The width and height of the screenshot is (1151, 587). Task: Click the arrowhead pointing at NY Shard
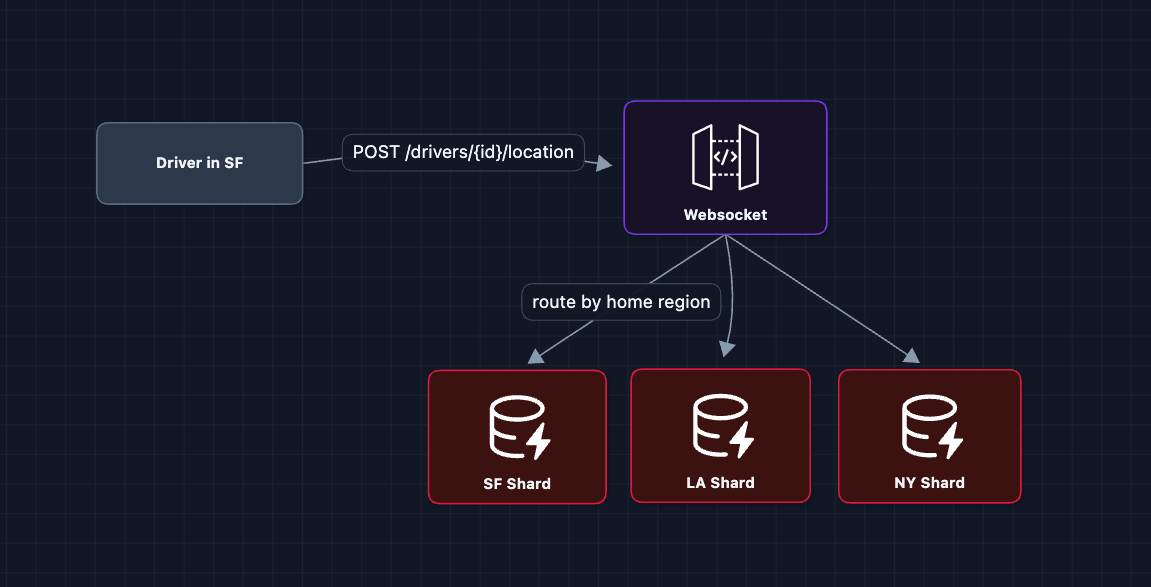[x=909, y=354]
